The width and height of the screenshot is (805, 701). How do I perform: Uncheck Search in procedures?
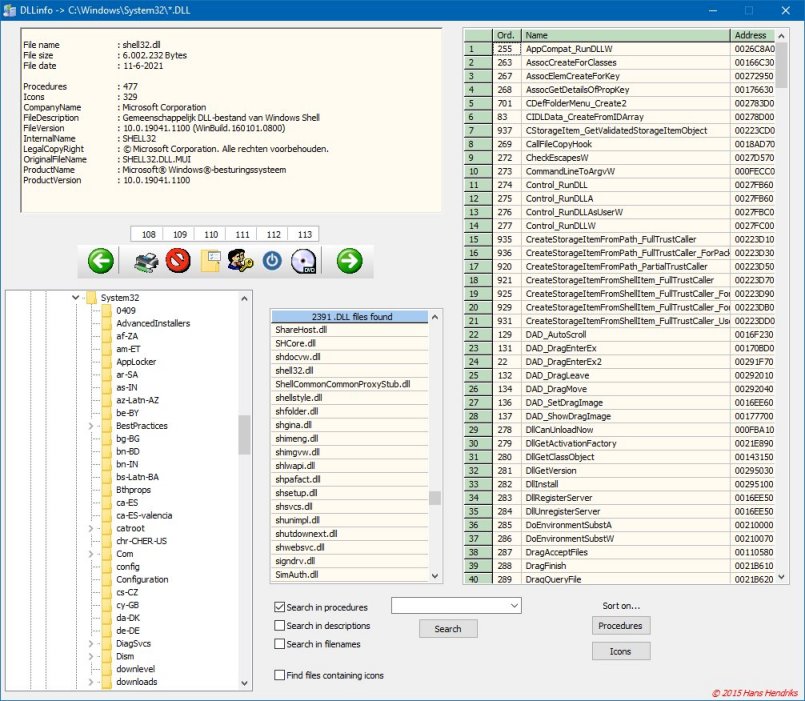279,607
